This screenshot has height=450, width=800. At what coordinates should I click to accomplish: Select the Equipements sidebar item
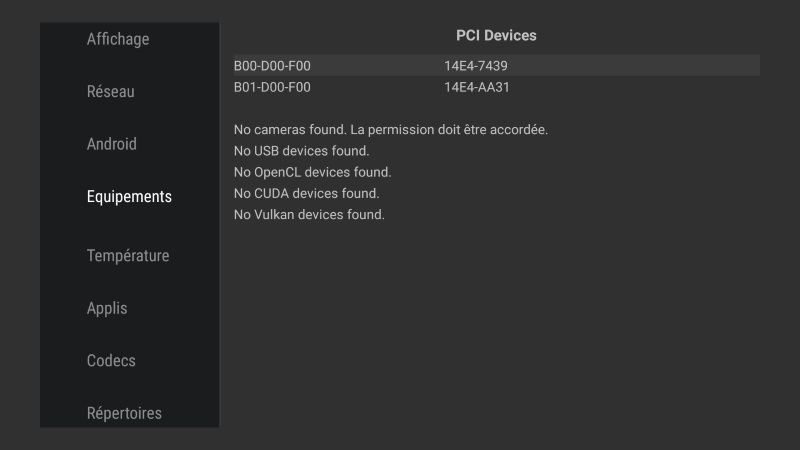129,197
